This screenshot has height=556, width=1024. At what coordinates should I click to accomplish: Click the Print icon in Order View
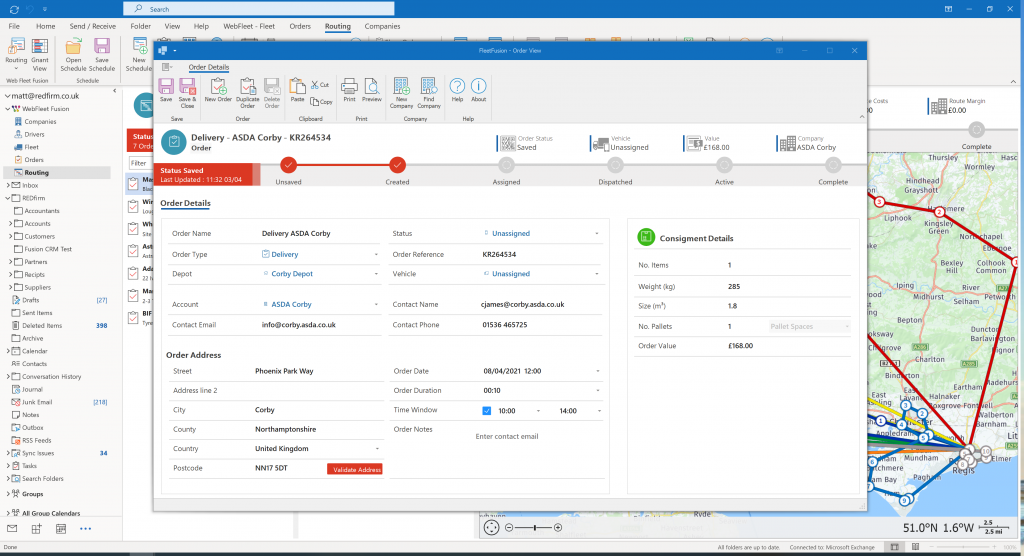pos(350,89)
